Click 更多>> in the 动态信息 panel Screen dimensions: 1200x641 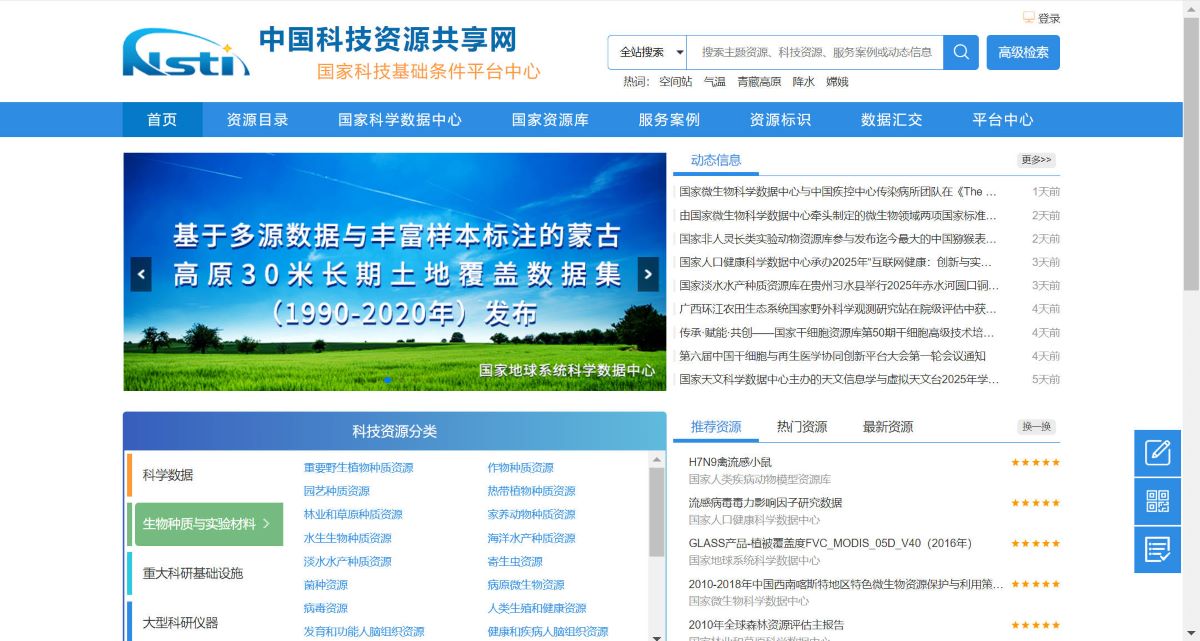click(x=1036, y=160)
